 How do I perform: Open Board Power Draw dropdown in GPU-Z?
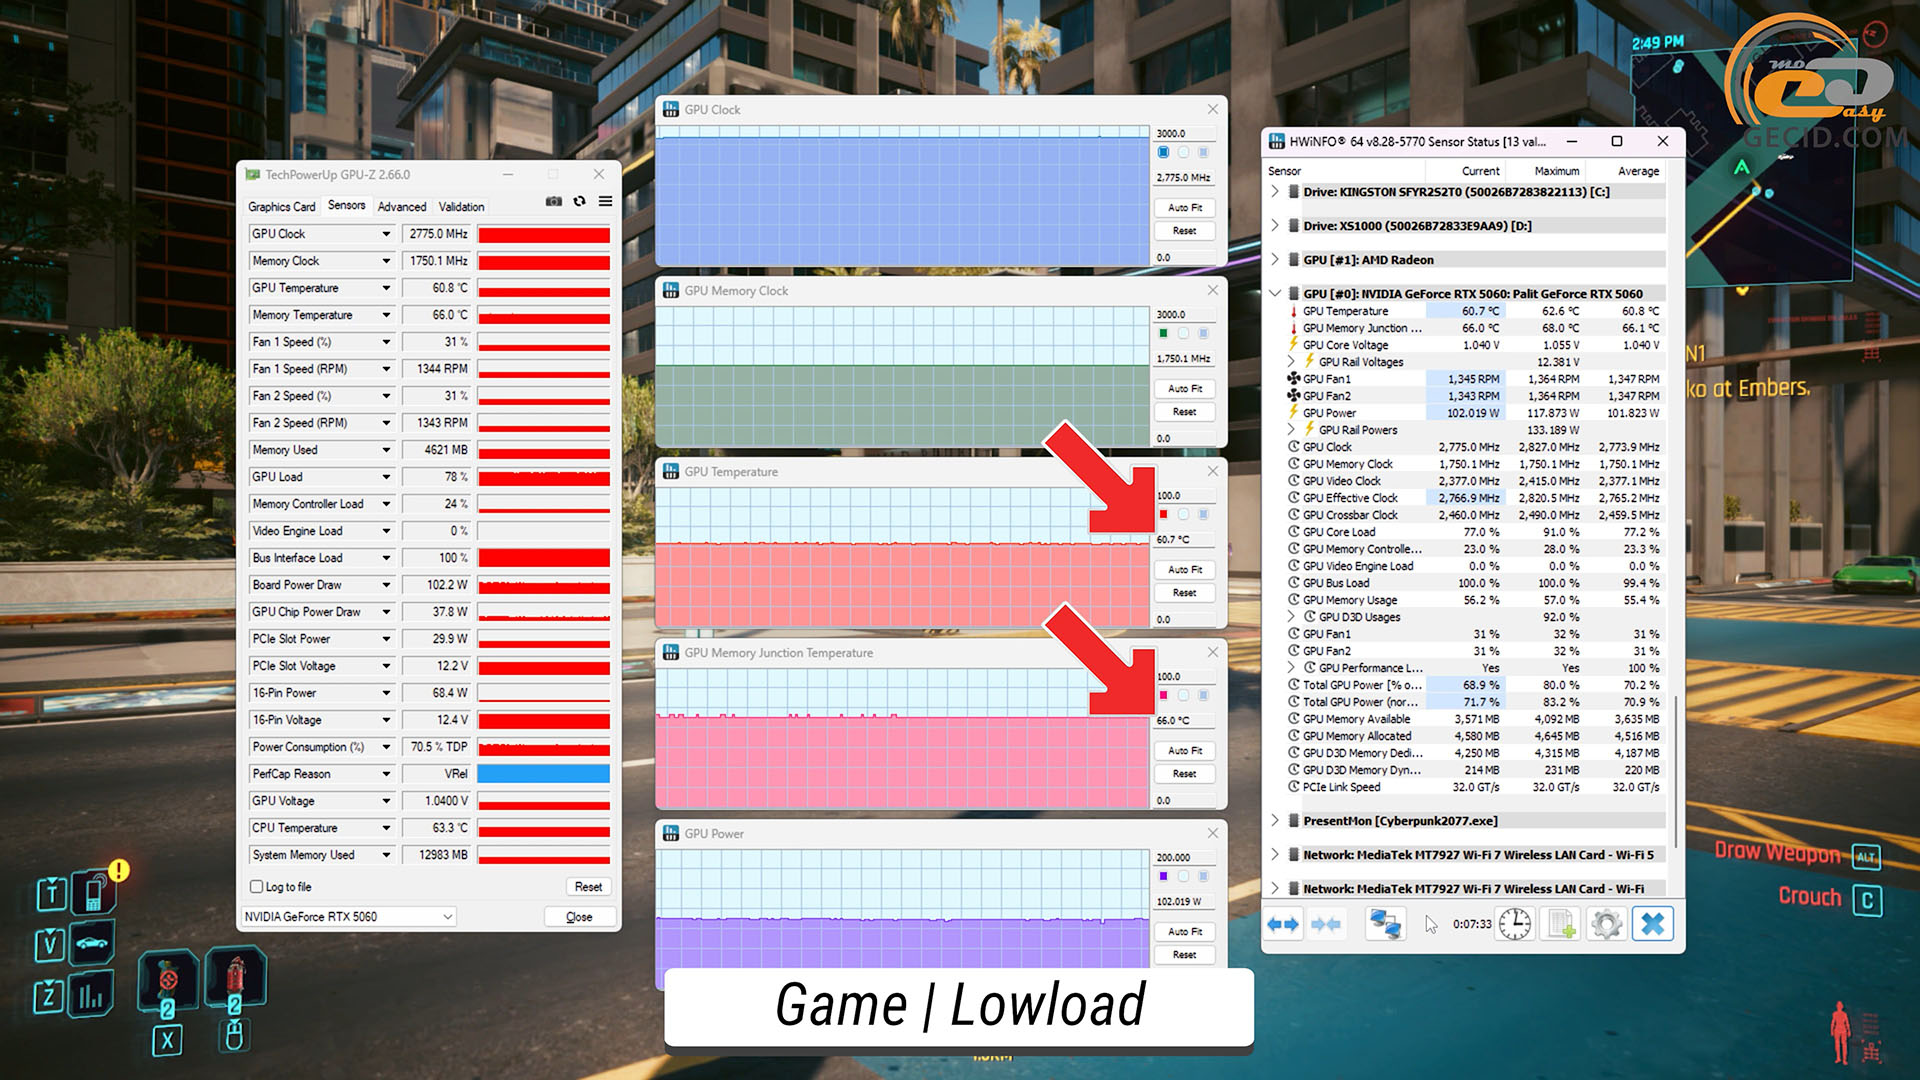(386, 585)
